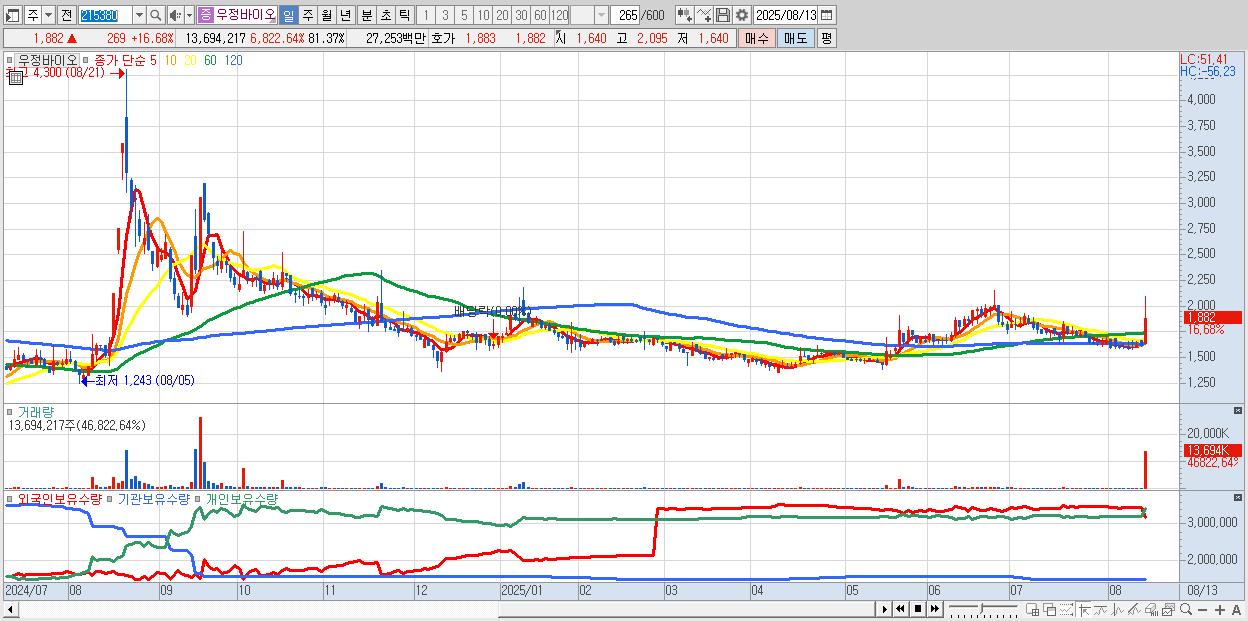Click the speaker sound icon
The image size is (1248, 621).
coord(175,15)
